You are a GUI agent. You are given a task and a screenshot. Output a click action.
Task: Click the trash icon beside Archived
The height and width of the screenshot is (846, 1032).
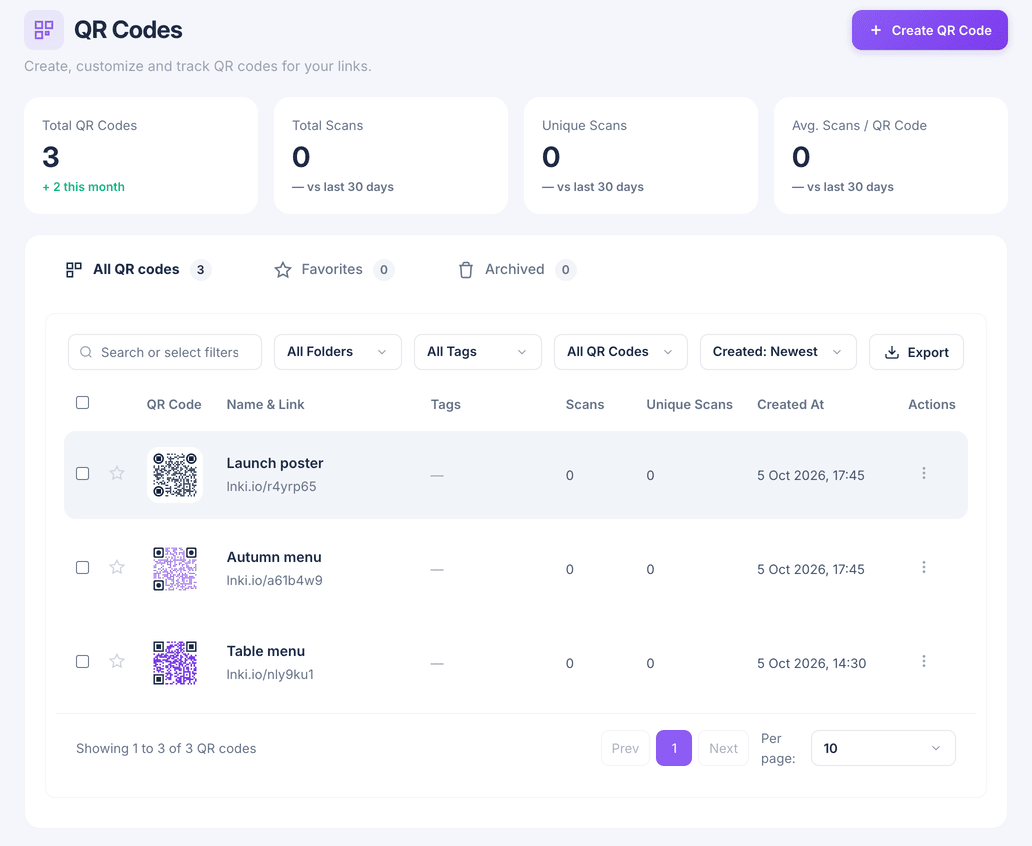click(466, 270)
